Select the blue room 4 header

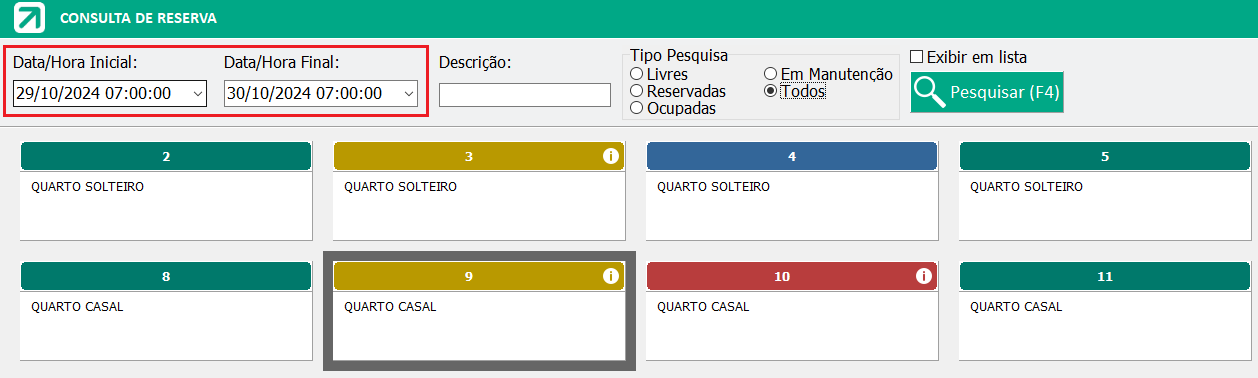click(x=792, y=156)
